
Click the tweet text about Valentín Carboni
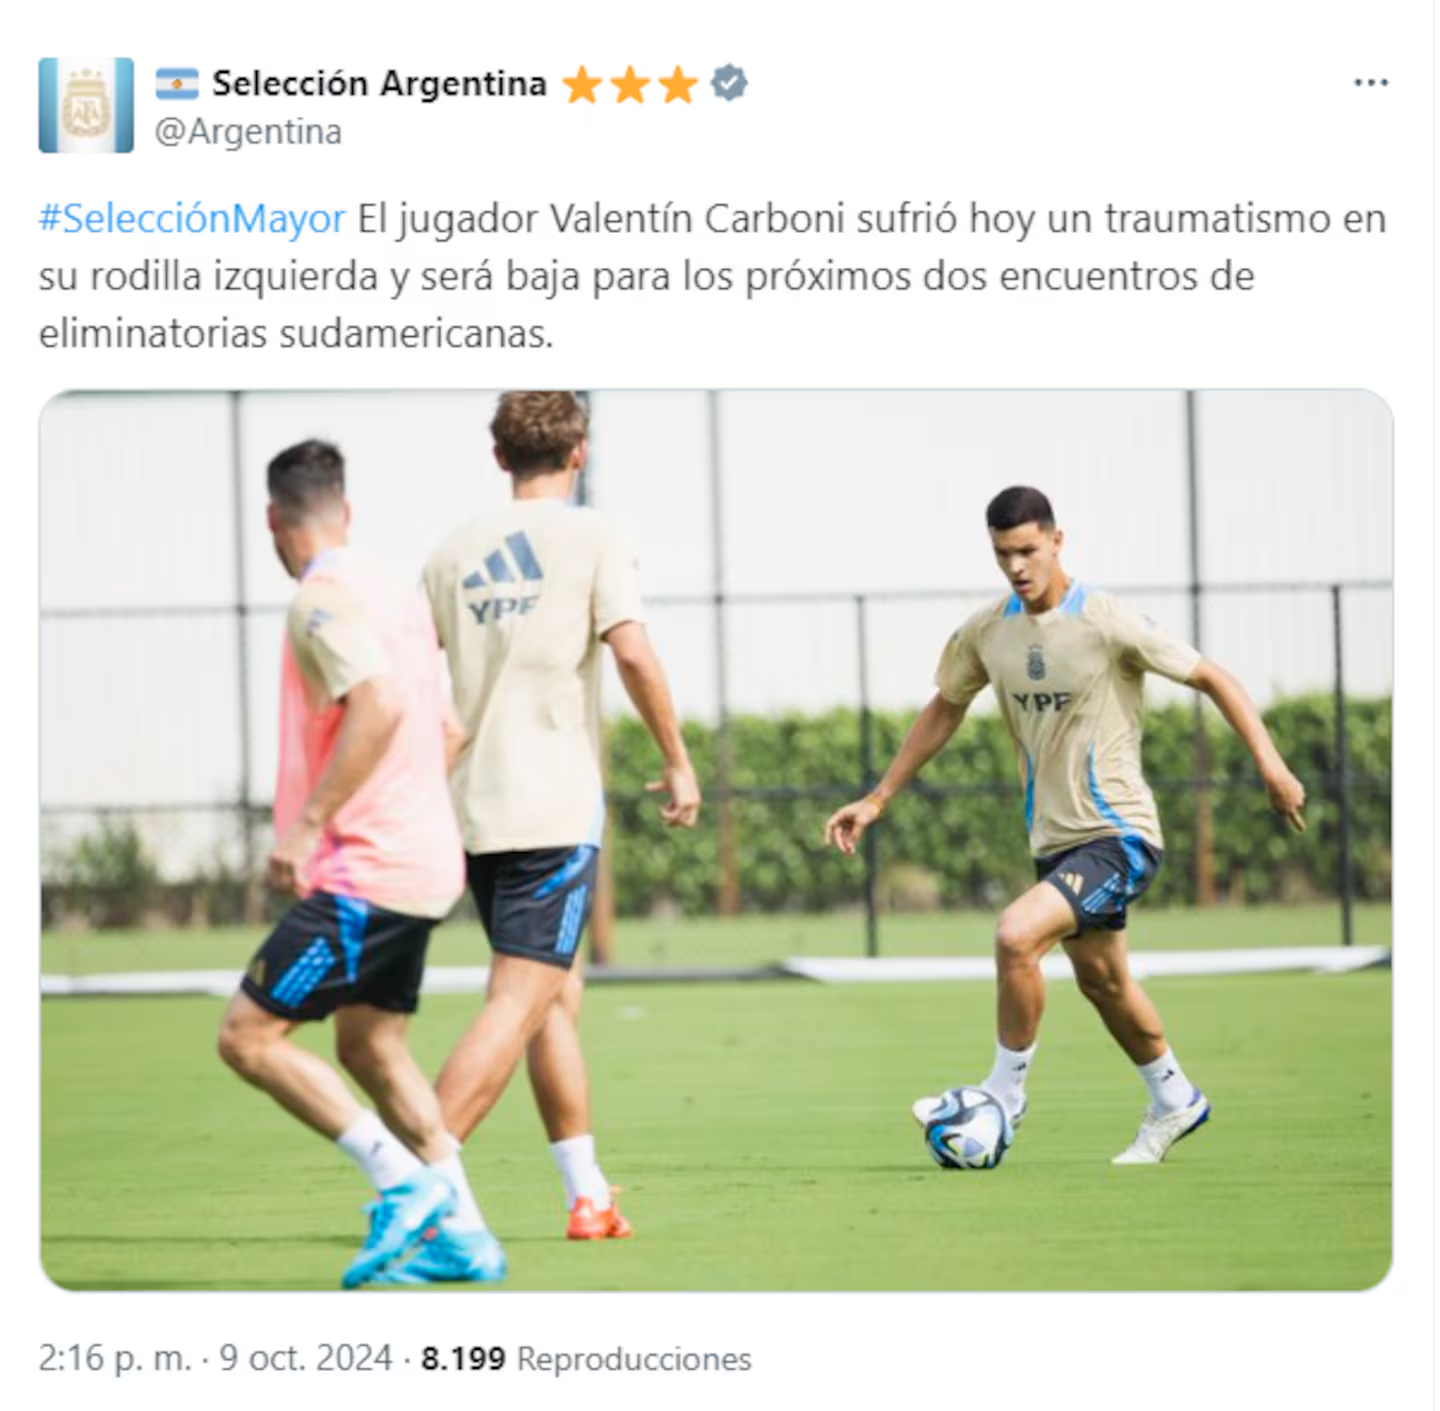[x=713, y=276]
